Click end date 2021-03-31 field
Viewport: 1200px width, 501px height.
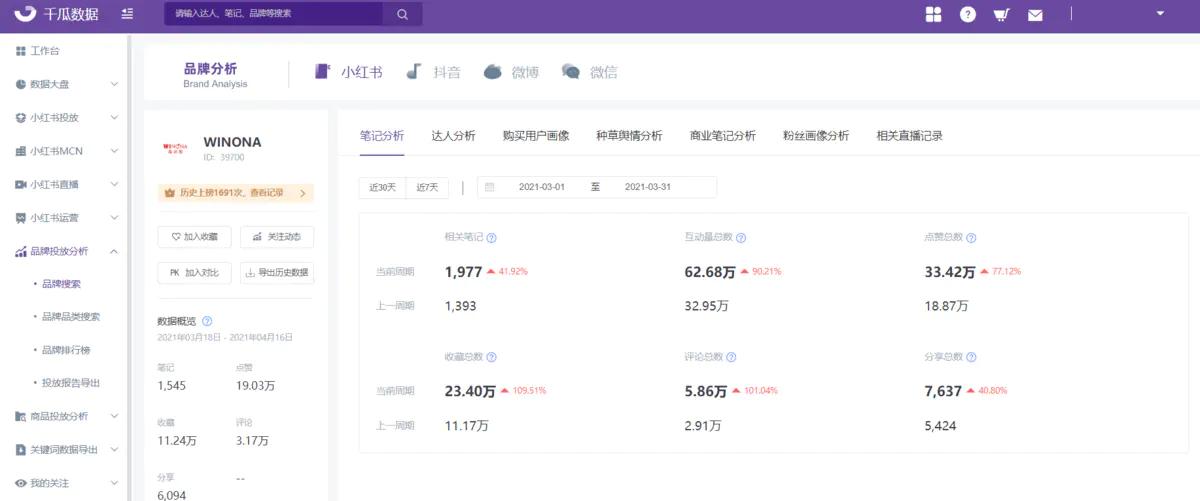[x=648, y=187]
